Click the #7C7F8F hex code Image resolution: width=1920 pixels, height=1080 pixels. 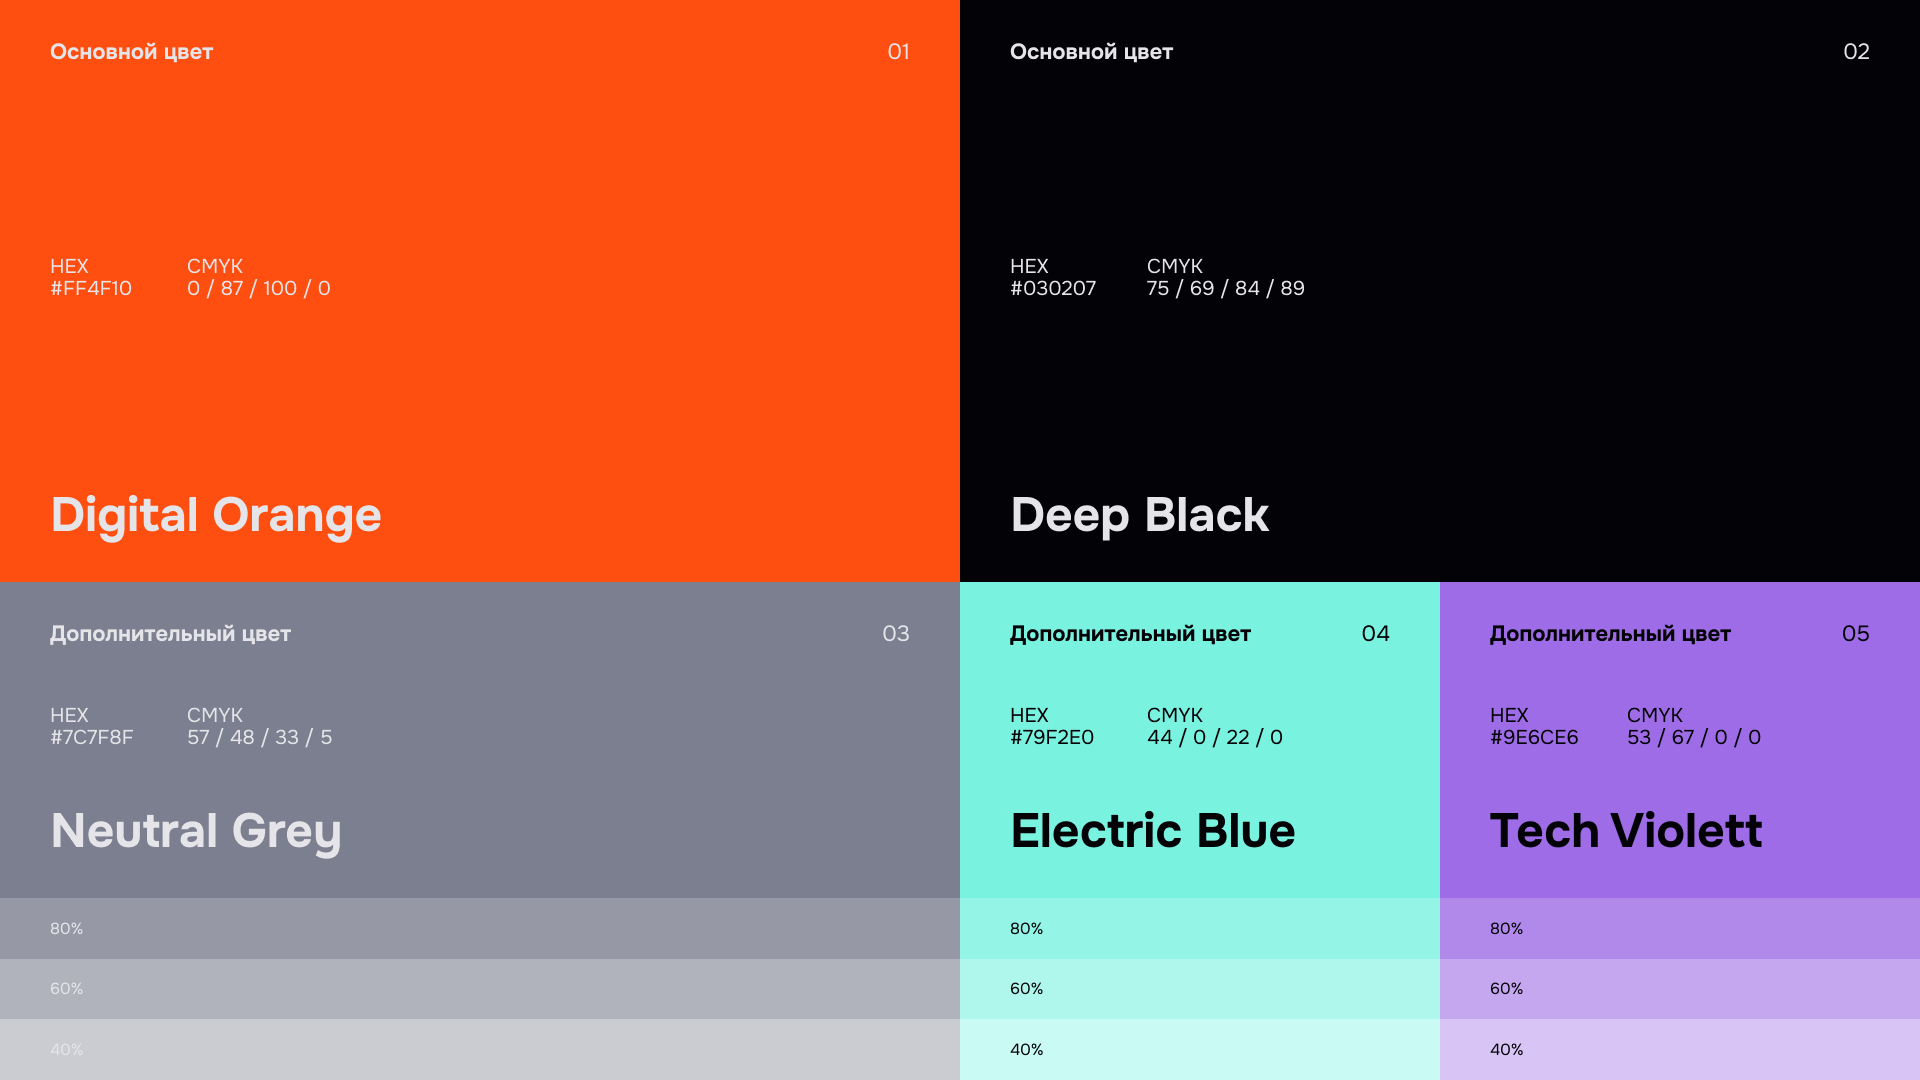click(x=92, y=737)
